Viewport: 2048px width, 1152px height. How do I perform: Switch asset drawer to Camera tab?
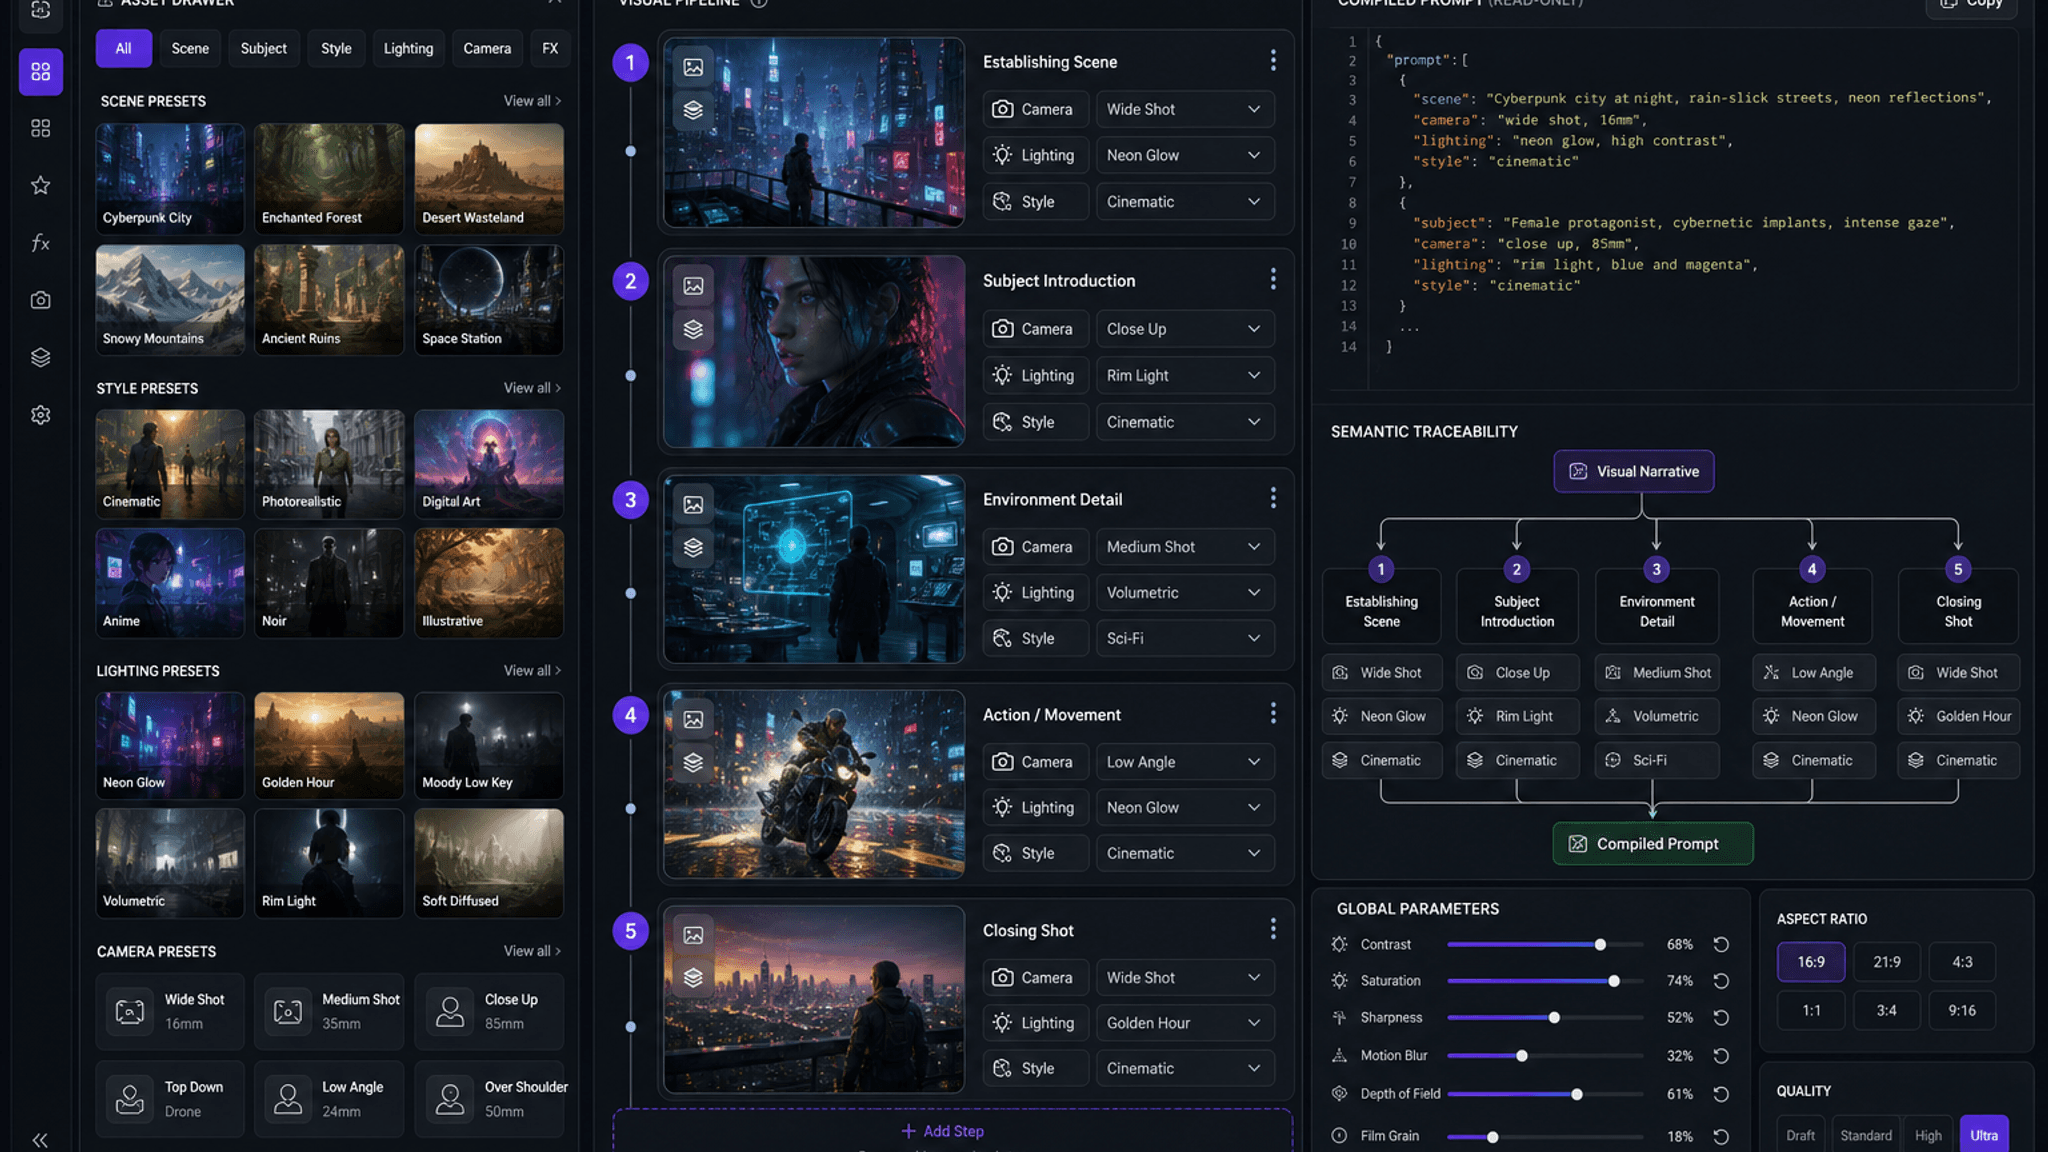(x=487, y=48)
